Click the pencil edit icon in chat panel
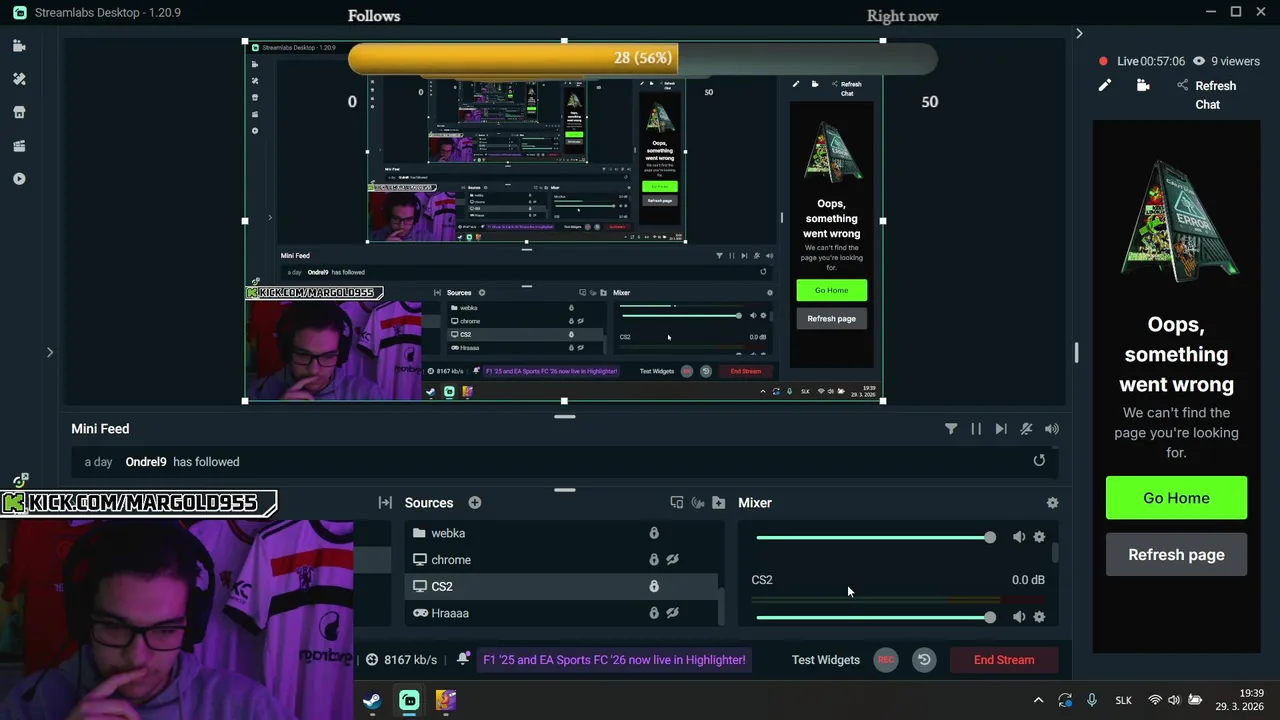This screenshot has height=720, width=1280. (x=1105, y=86)
